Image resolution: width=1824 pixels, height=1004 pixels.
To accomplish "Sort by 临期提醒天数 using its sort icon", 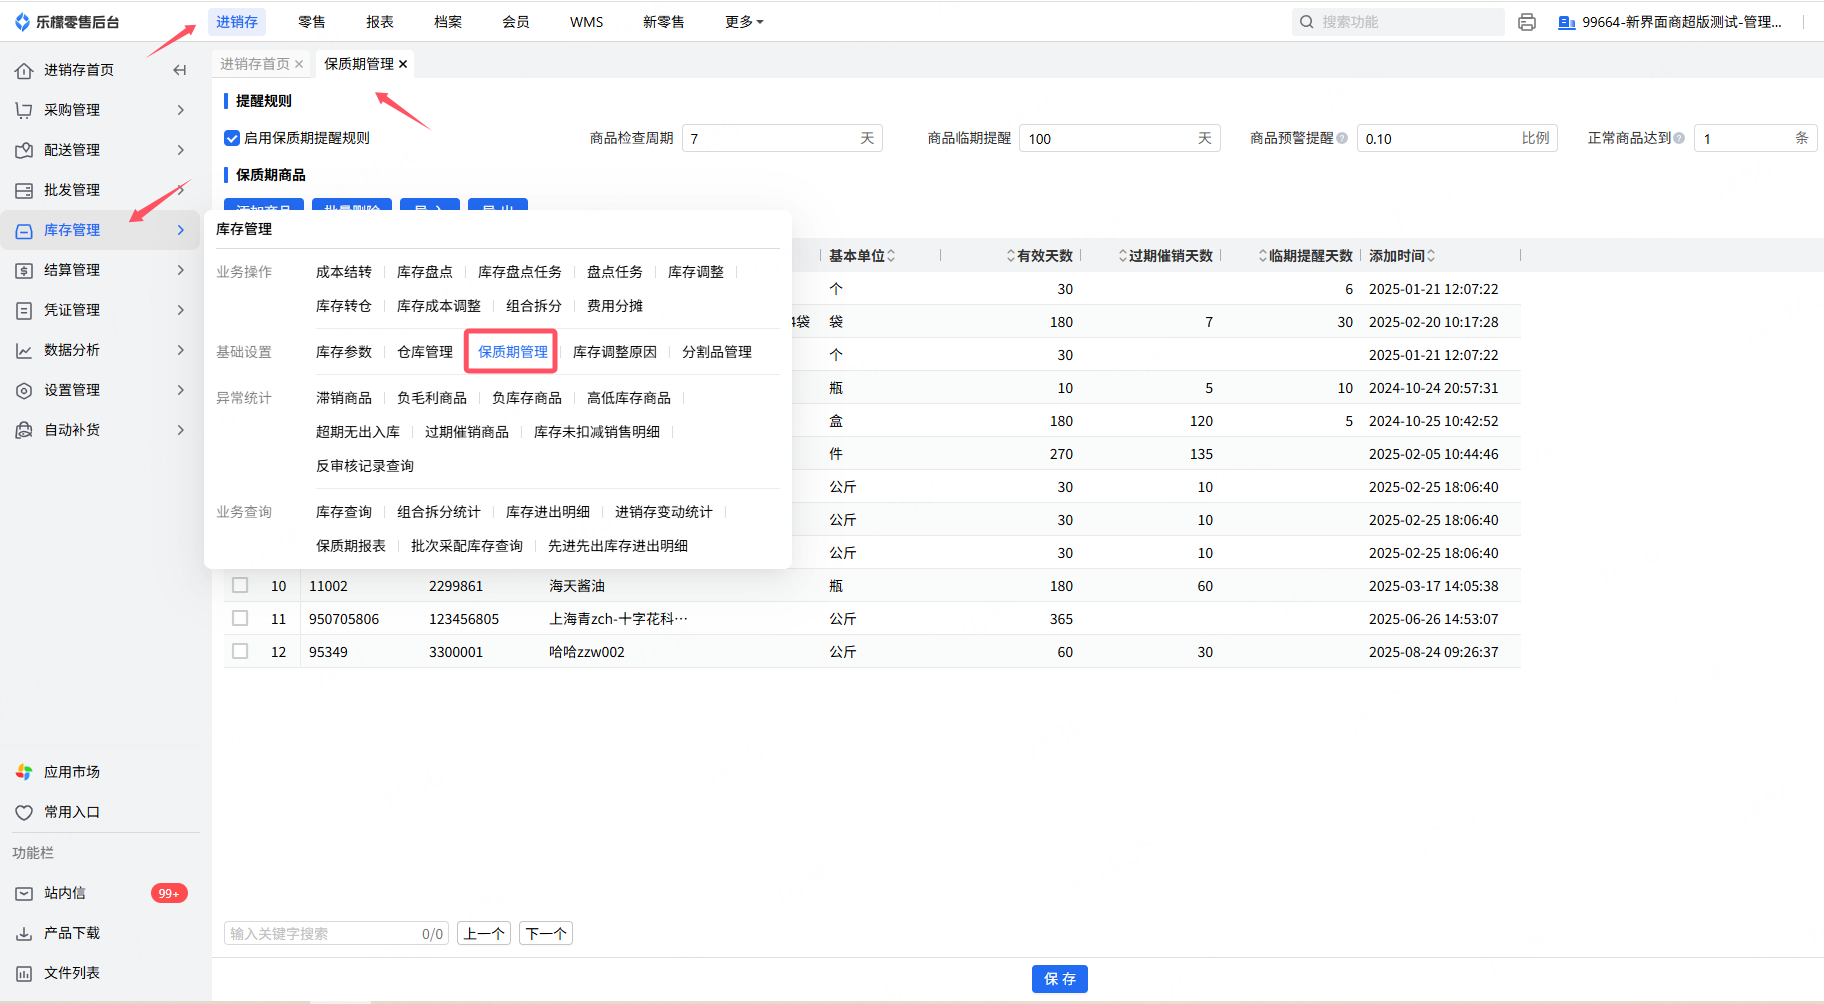I will pyautogui.click(x=1263, y=256).
